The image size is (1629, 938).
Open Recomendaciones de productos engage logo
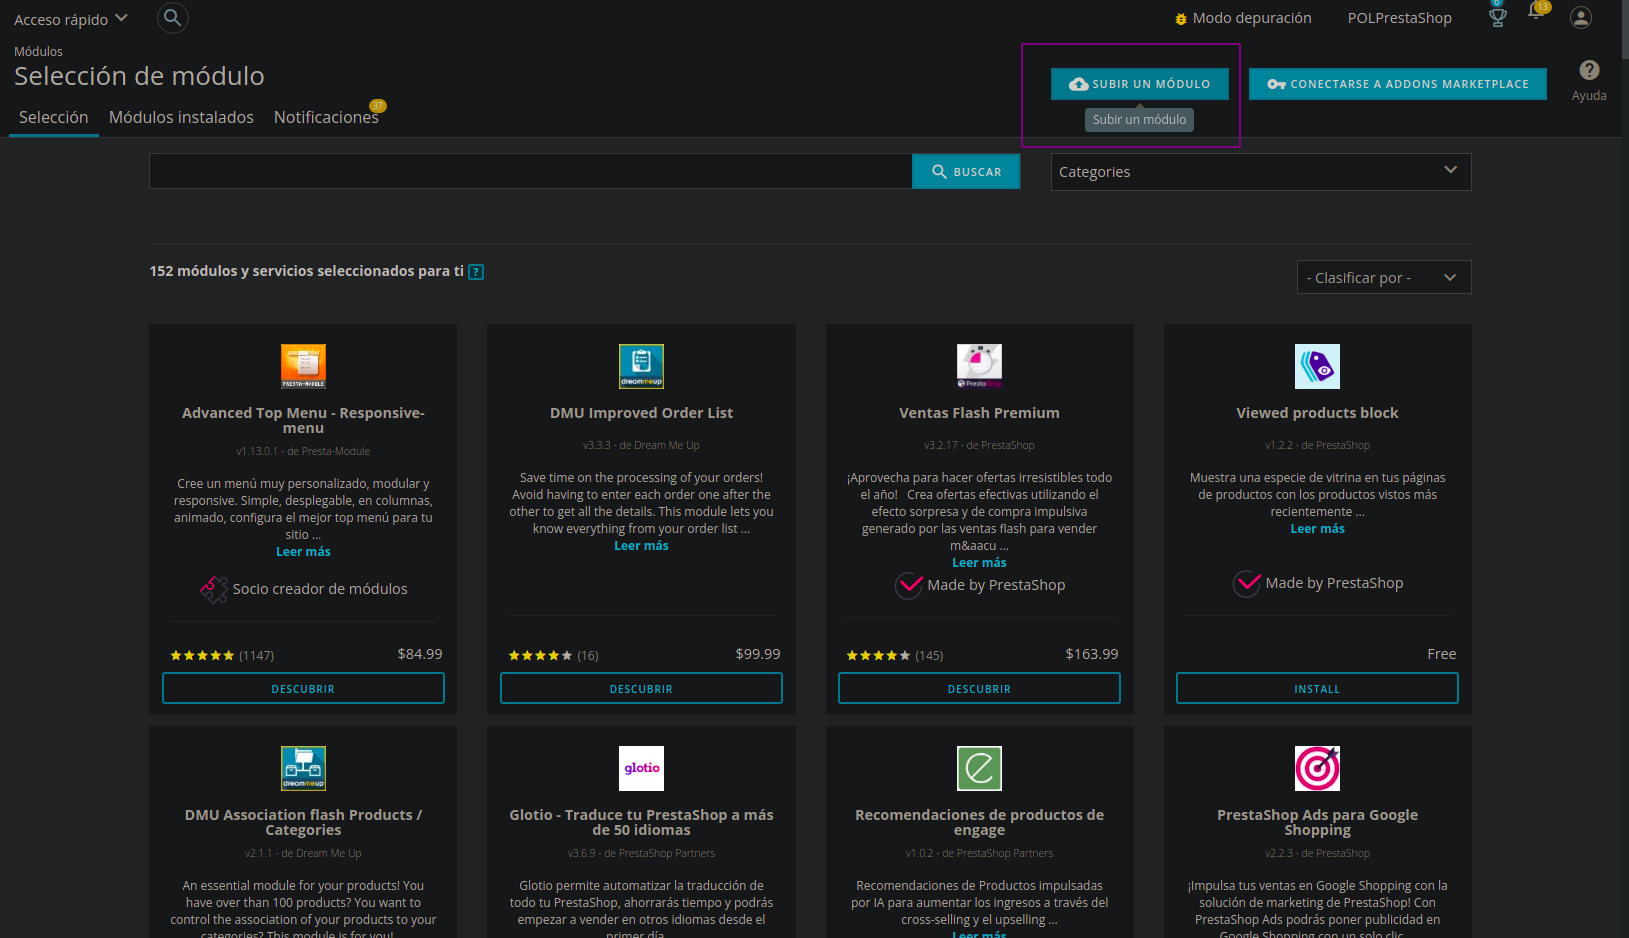[x=979, y=768]
